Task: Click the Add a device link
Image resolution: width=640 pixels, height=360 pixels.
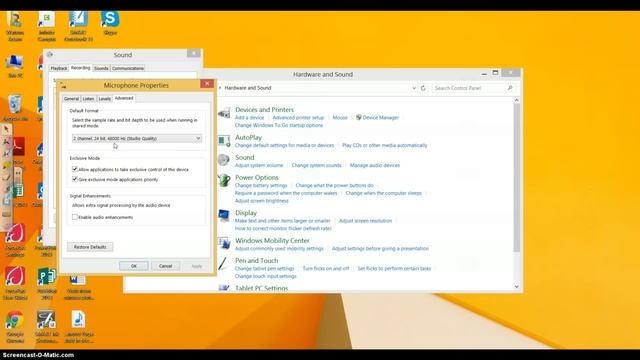Action: pyautogui.click(x=249, y=118)
